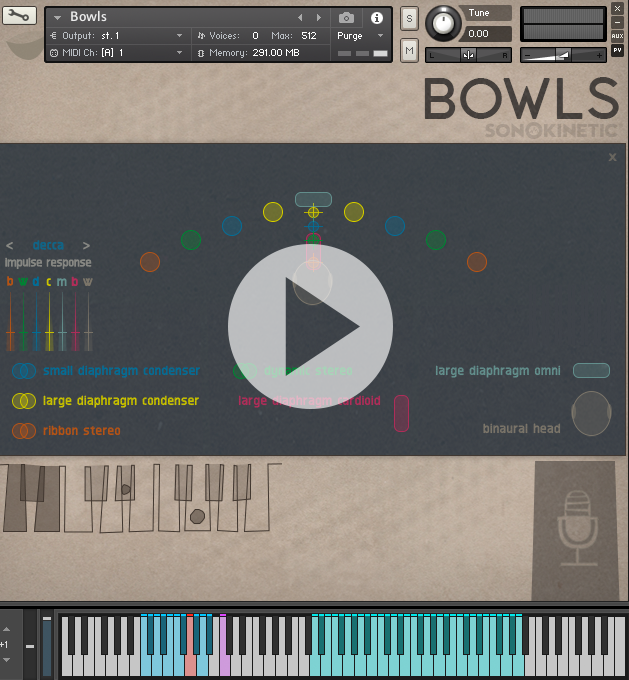Adjust the instrument volume slider
The image size is (629, 680).
563,55
